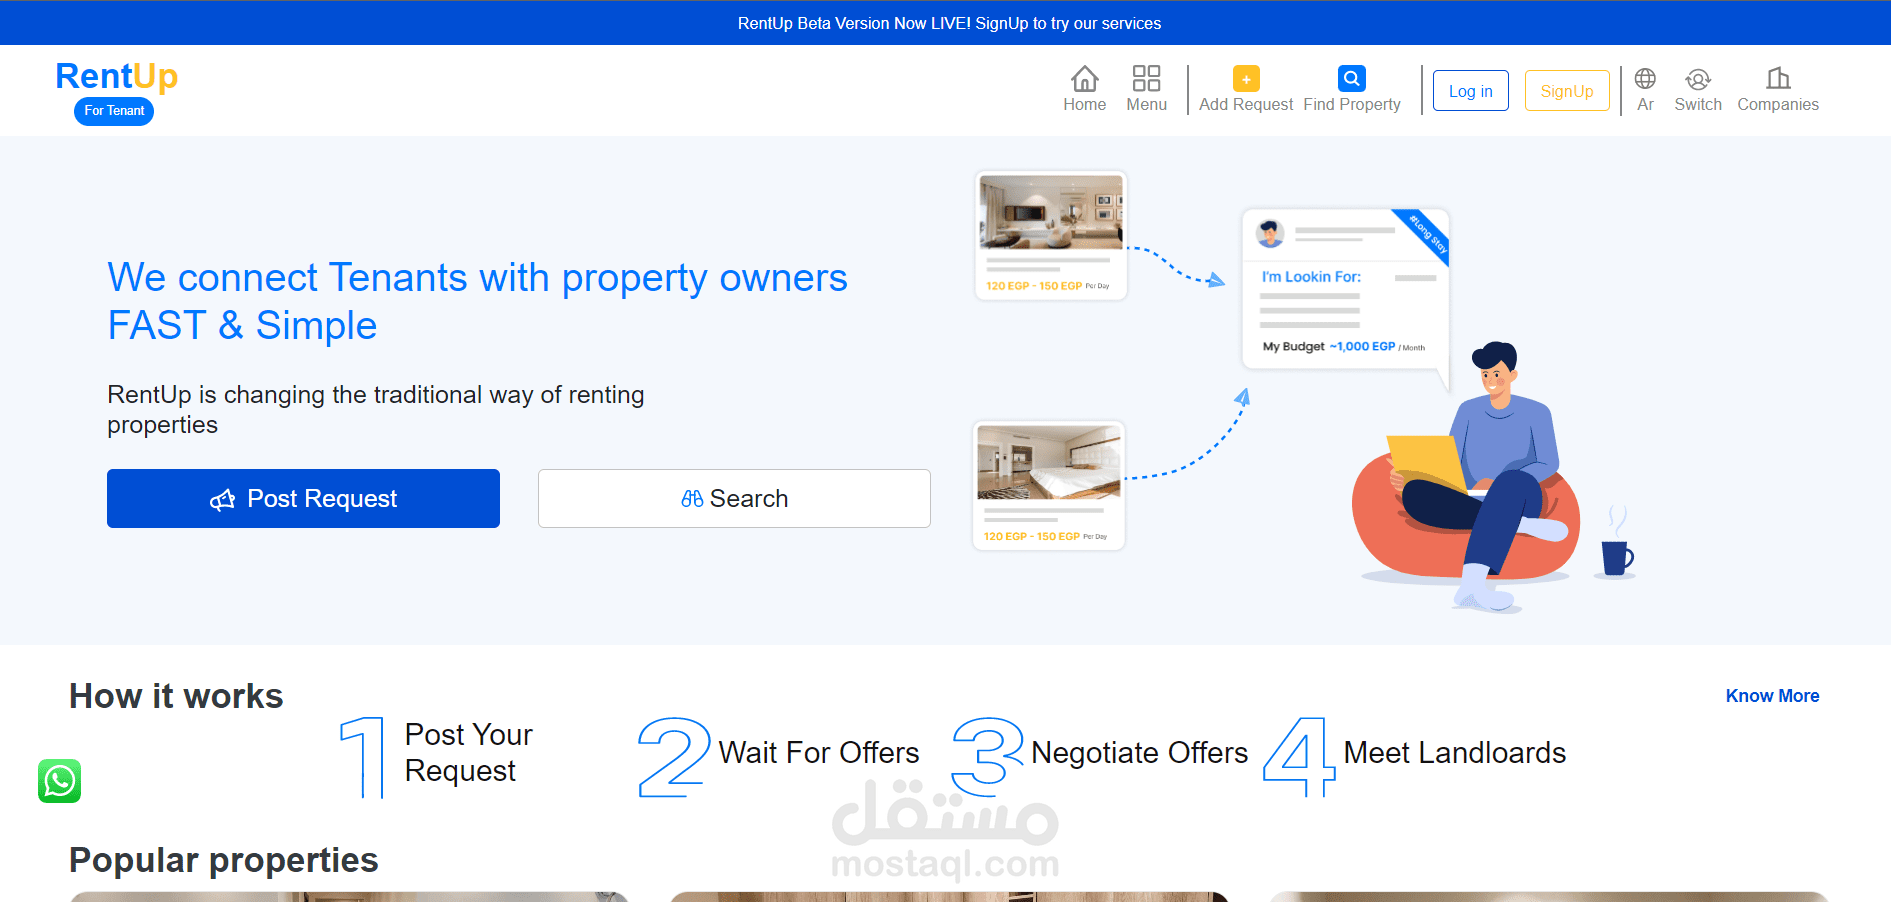This screenshot has width=1891, height=902.
Task: Switch language with the Ar globe icon
Action: pos(1645,78)
